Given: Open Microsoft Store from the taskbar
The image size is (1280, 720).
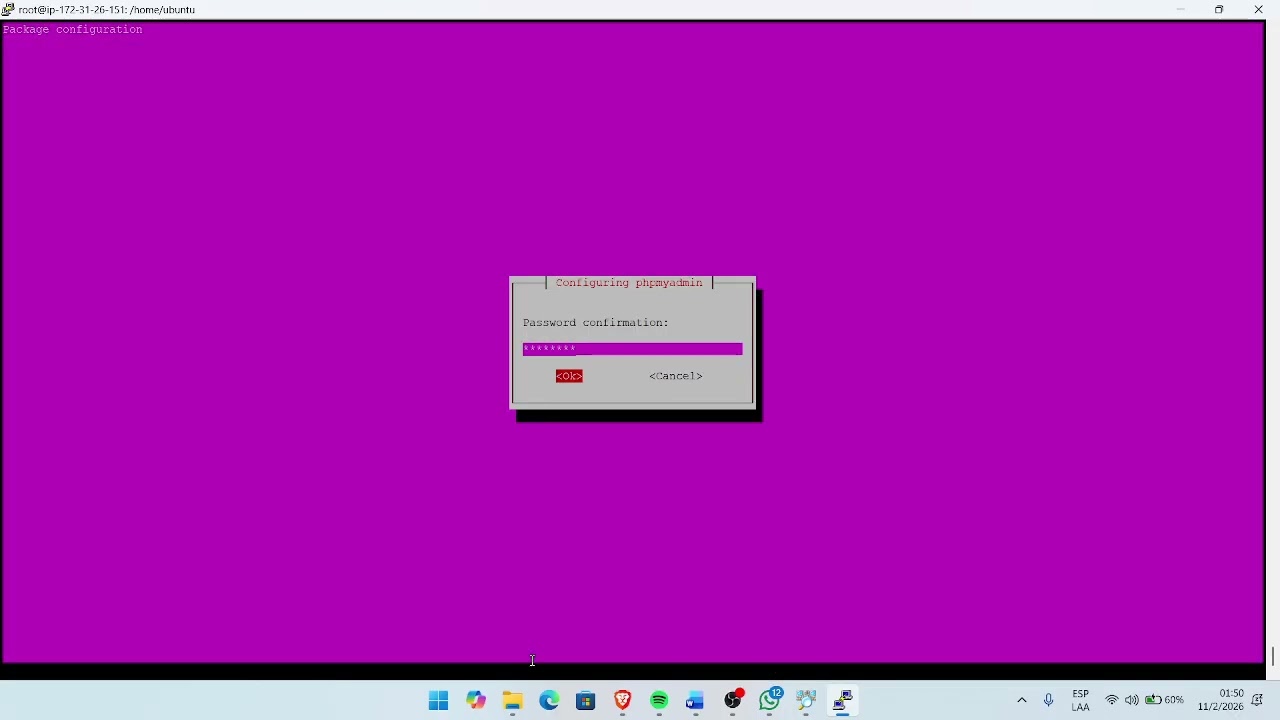Looking at the screenshot, I should (x=586, y=701).
